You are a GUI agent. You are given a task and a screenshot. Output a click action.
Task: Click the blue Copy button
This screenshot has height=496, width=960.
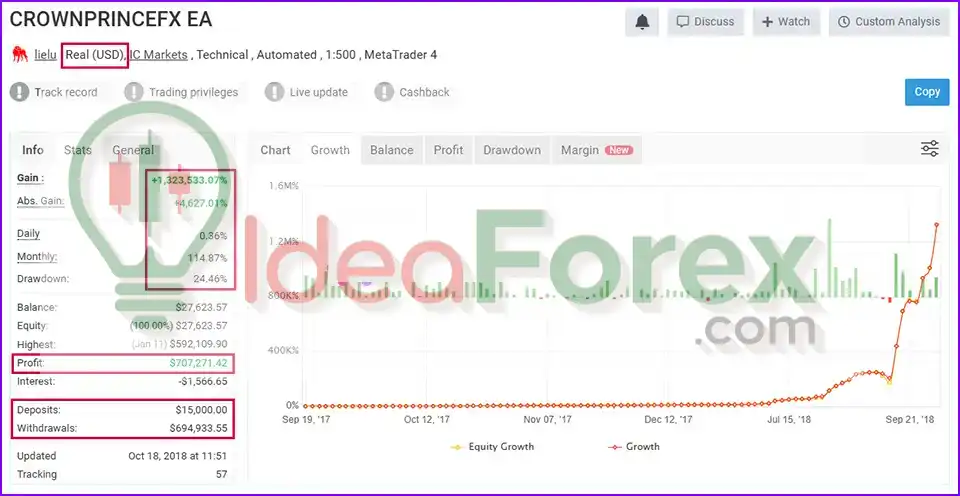coord(927,92)
